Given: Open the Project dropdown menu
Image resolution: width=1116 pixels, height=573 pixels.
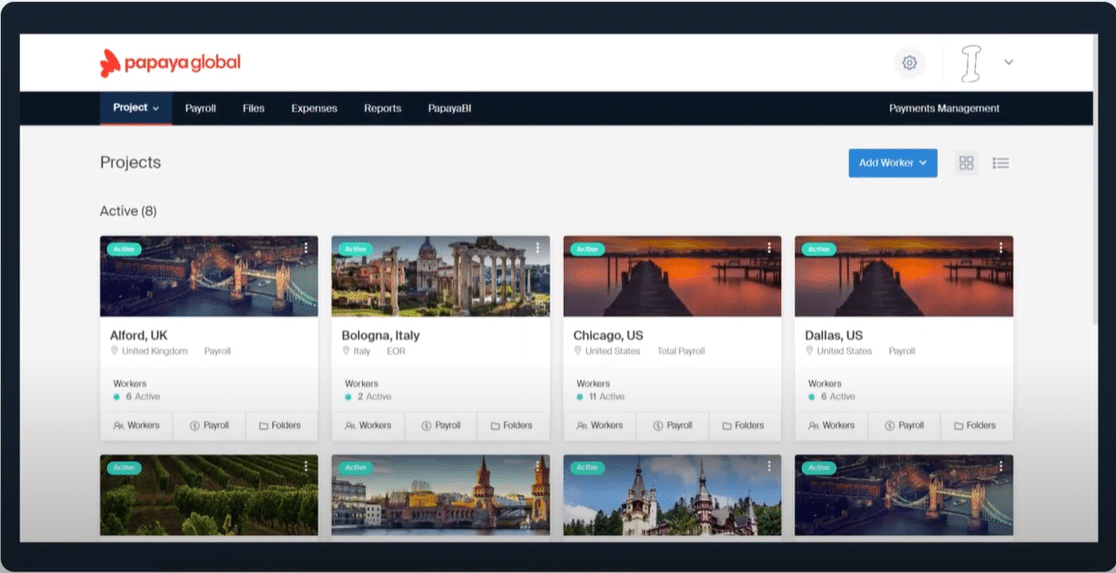Looking at the screenshot, I should [x=135, y=108].
